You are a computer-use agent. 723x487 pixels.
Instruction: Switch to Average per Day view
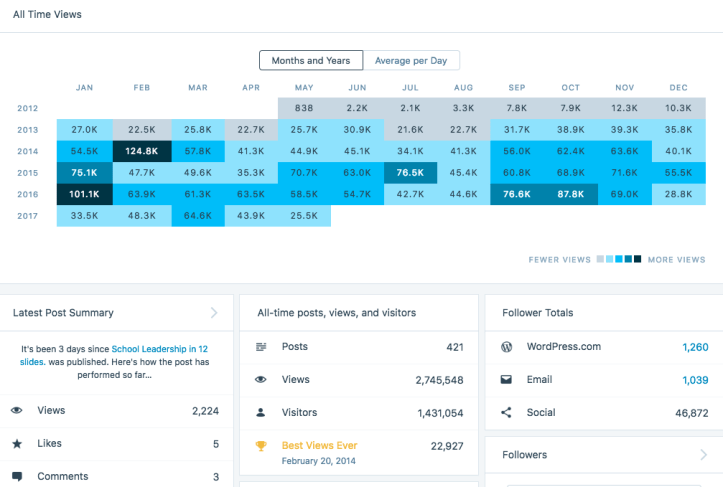[x=411, y=61]
